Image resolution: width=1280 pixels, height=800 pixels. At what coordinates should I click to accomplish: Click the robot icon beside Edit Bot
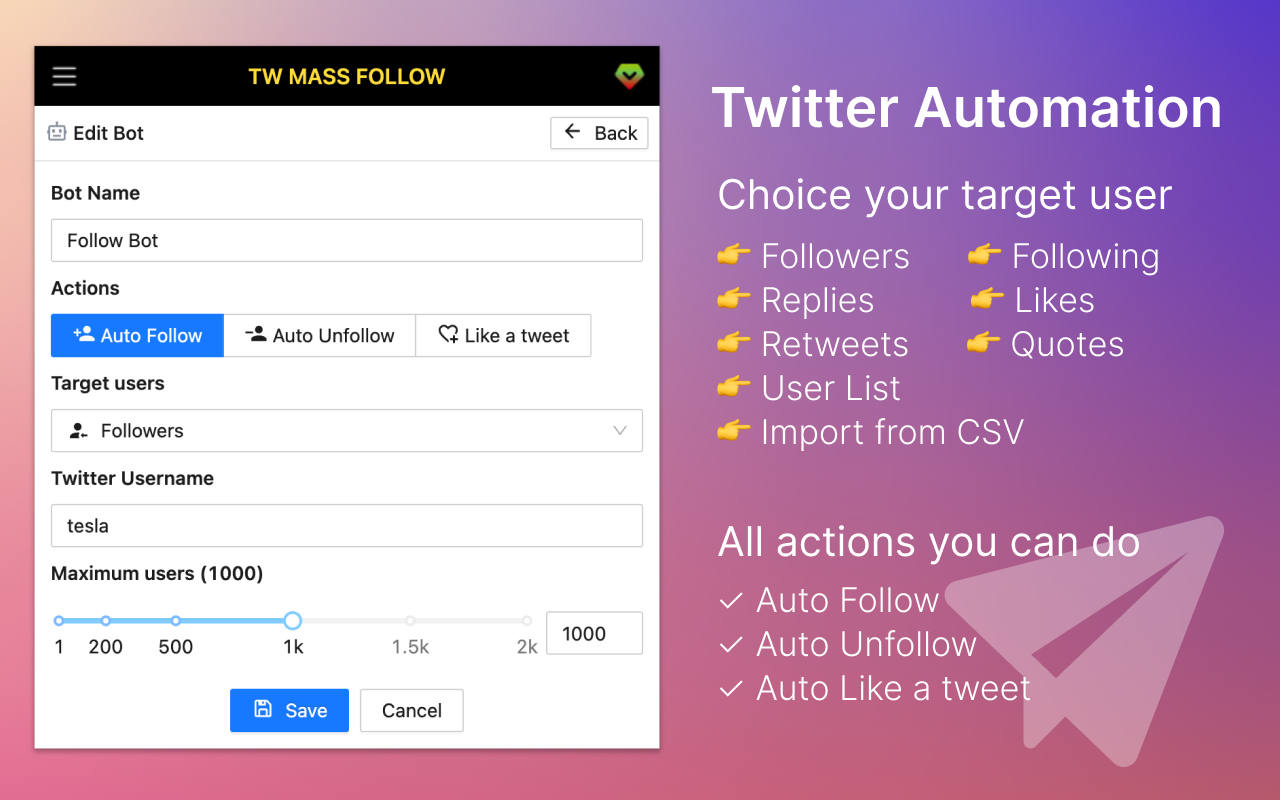[57, 132]
